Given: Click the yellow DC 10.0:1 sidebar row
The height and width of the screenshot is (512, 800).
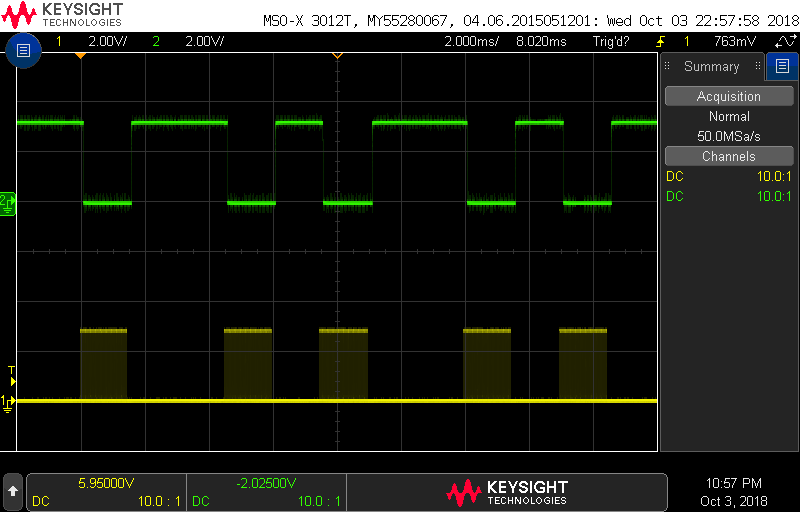Looking at the screenshot, I should click(729, 176).
